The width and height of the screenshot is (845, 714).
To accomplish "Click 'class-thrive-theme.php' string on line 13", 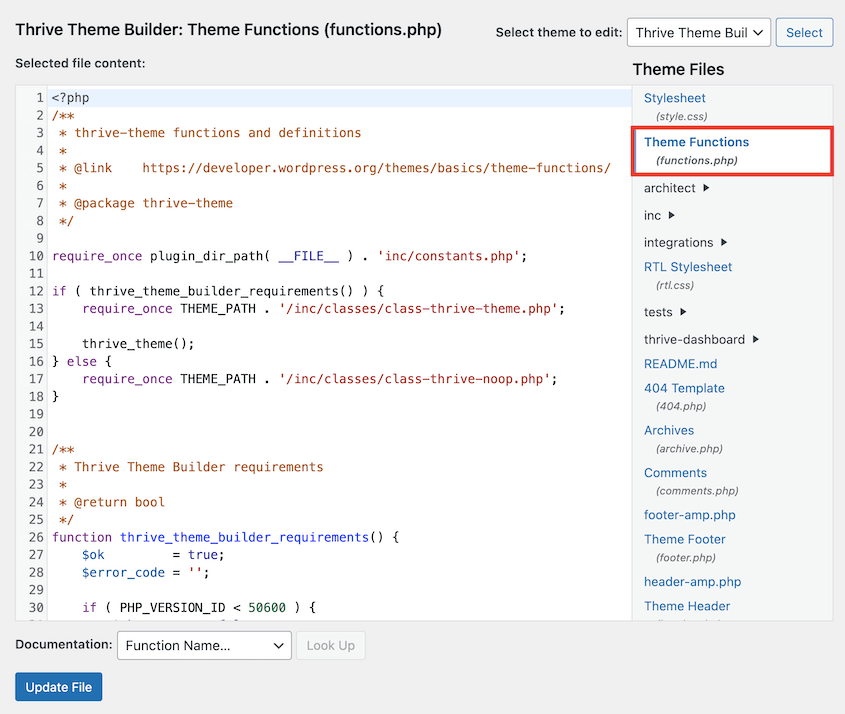I will point(418,309).
